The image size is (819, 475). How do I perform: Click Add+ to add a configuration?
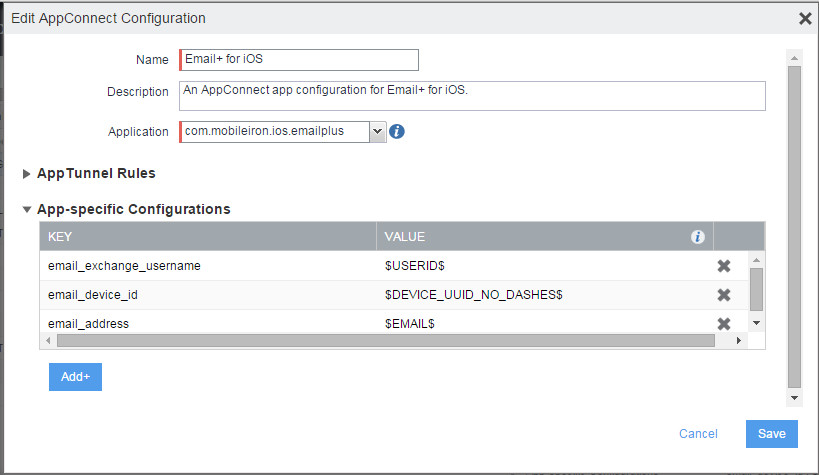point(75,377)
